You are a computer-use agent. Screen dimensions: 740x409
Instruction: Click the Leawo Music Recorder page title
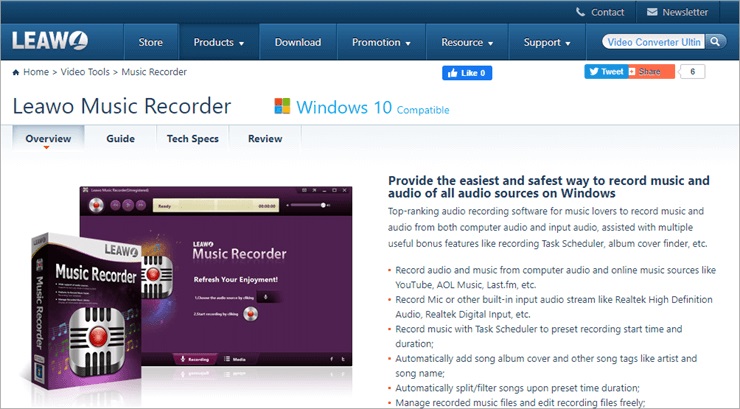[122, 106]
